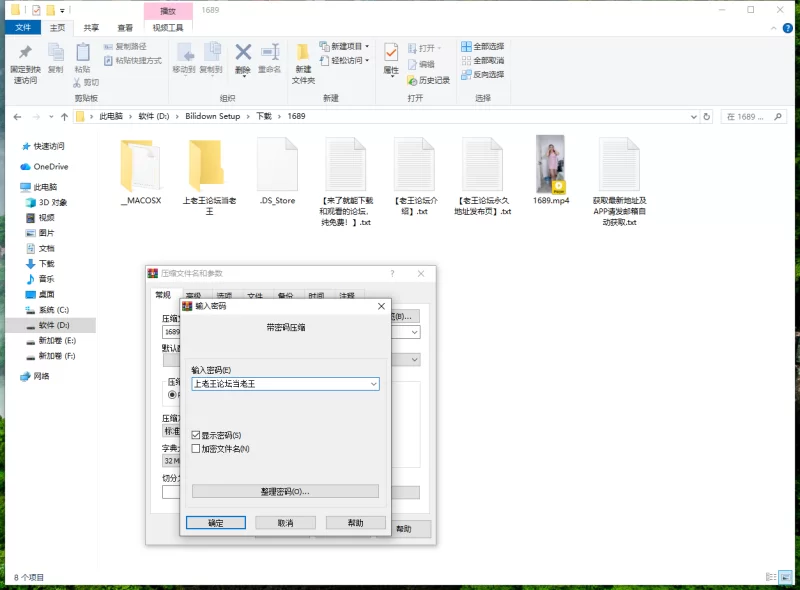Click the refresh icon in address bar
Screen dimensions: 800x590
(706, 116)
